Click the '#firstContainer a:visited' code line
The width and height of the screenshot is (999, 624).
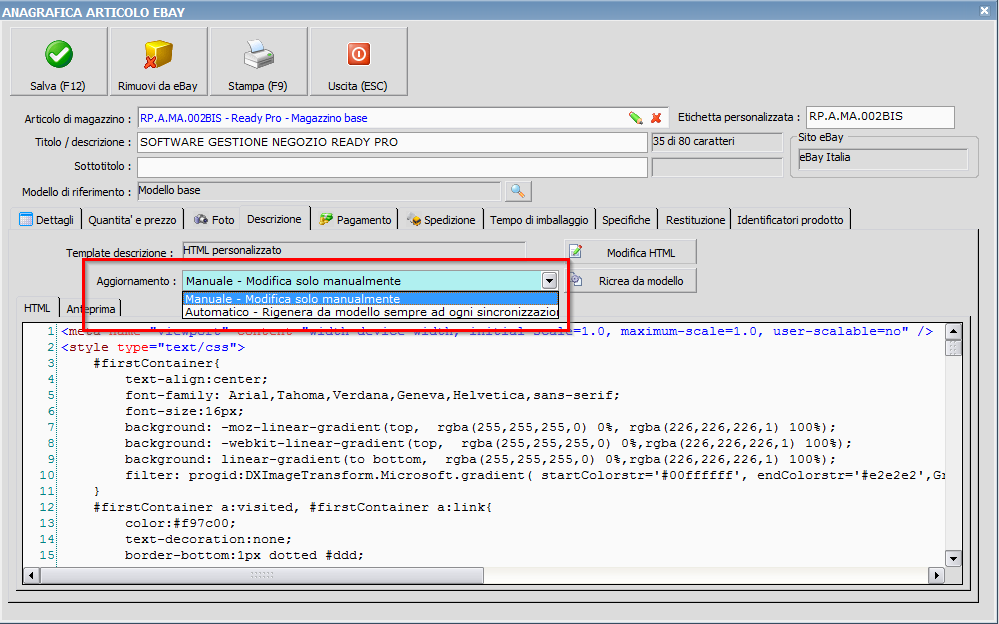(292, 507)
